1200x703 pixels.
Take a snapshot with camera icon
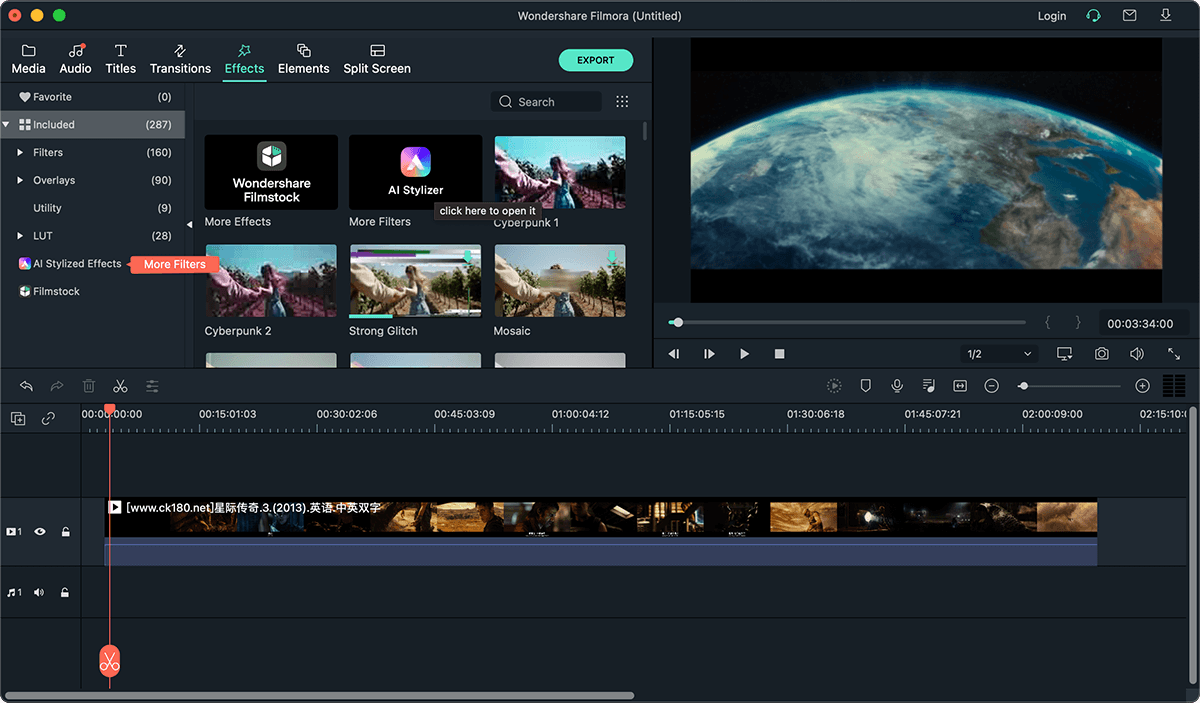click(x=1101, y=354)
